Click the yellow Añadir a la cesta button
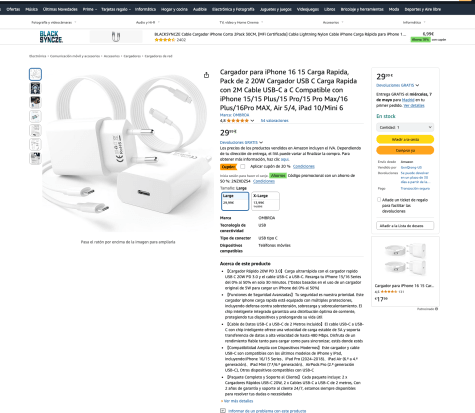This screenshot has height=413, width=475. (405, 139)
